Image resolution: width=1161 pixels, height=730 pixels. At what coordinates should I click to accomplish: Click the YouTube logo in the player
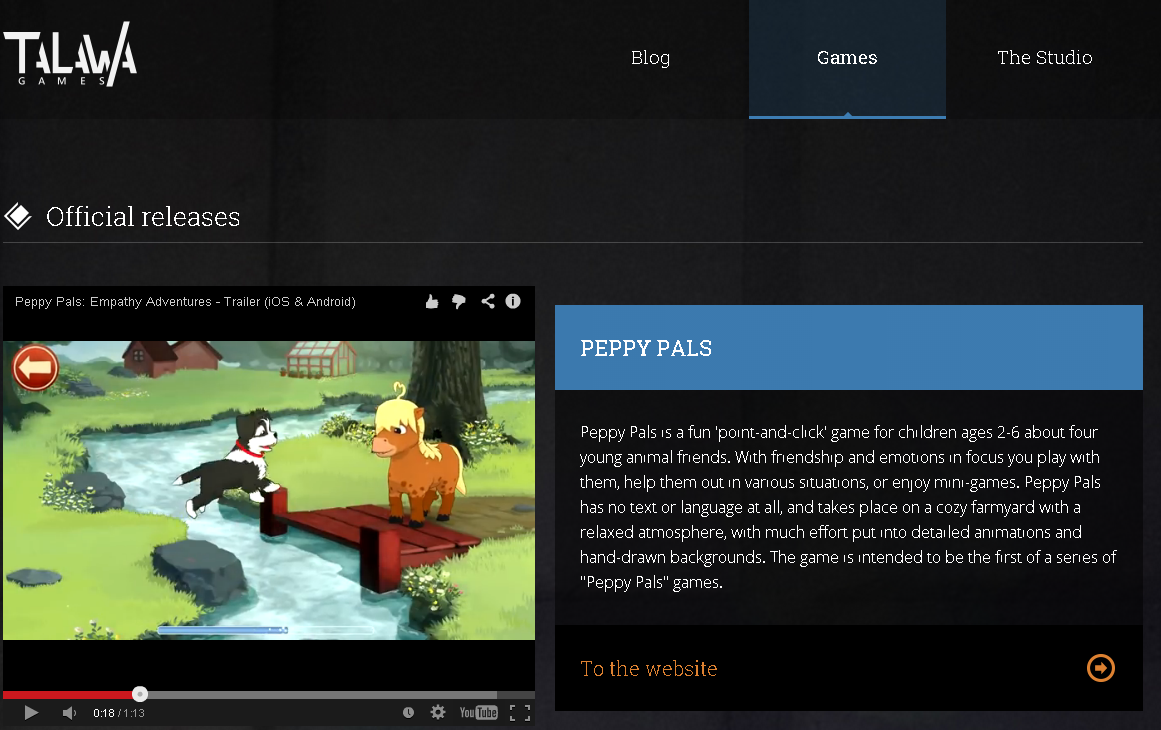tap(478, 712)
